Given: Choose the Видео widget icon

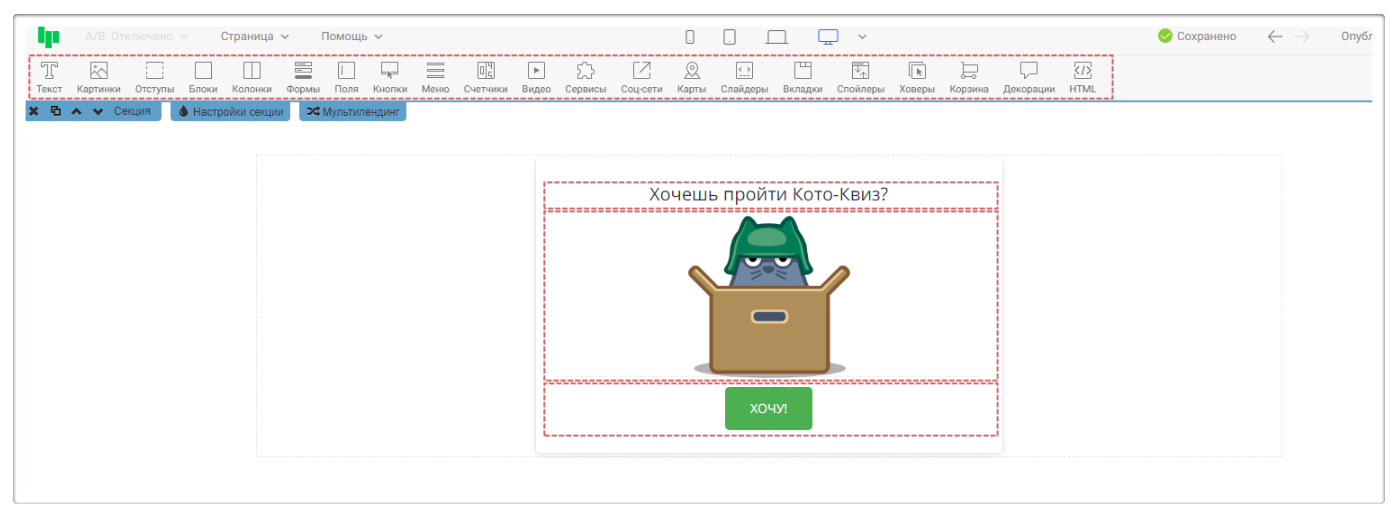Looking at the screenshot, I should pos(536,71).
